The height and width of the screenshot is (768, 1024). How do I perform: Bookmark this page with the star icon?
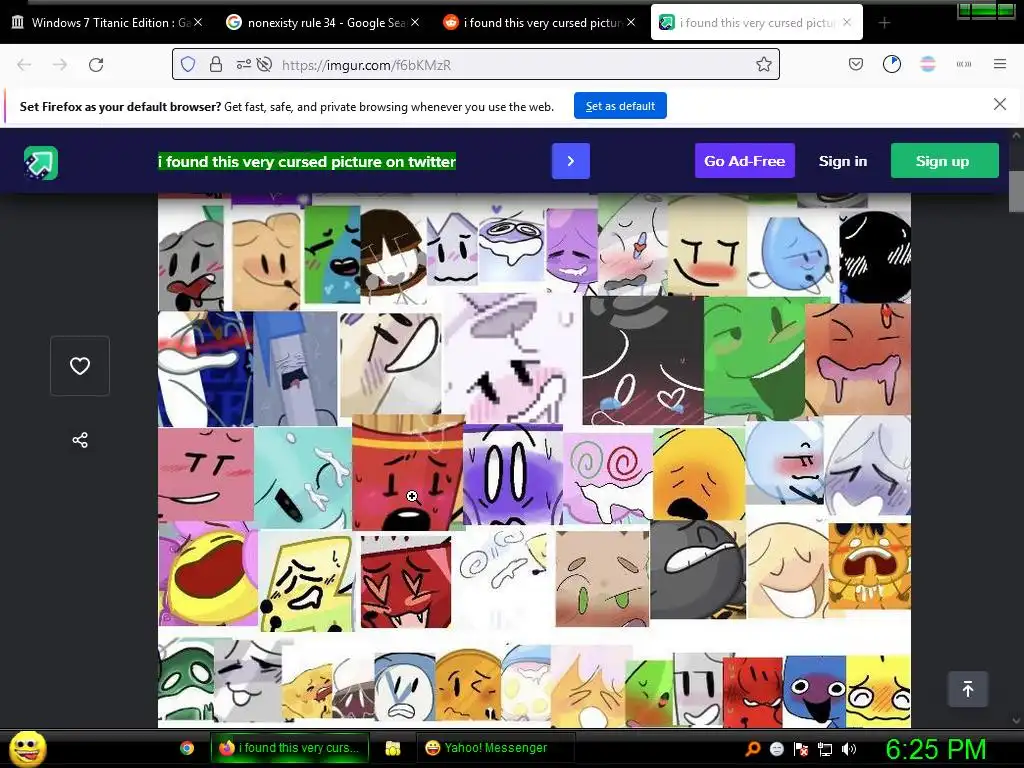pyautogui.click(x=763, y=64)
